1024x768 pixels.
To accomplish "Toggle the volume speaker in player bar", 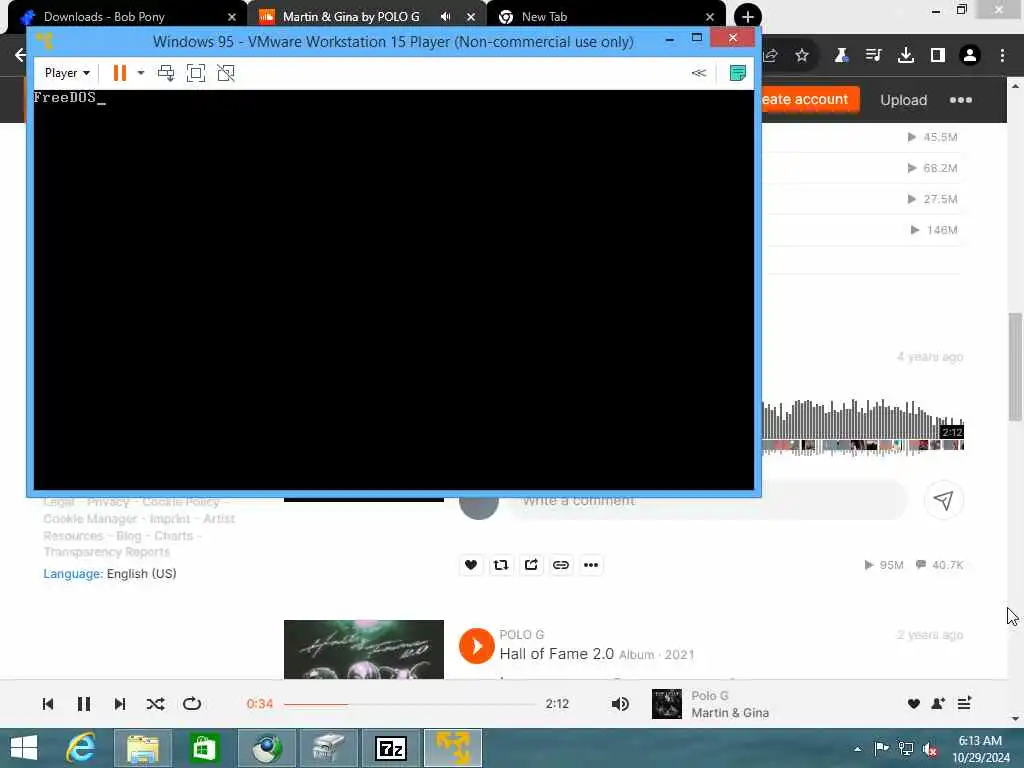I will (620, 704).
